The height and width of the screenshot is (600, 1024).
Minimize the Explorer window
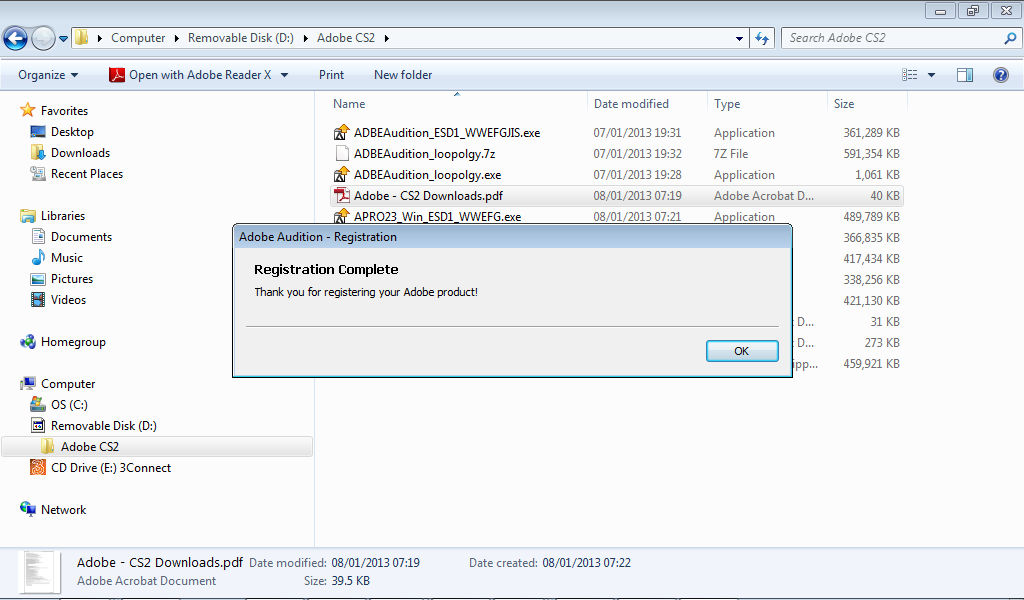coord(940,10)
